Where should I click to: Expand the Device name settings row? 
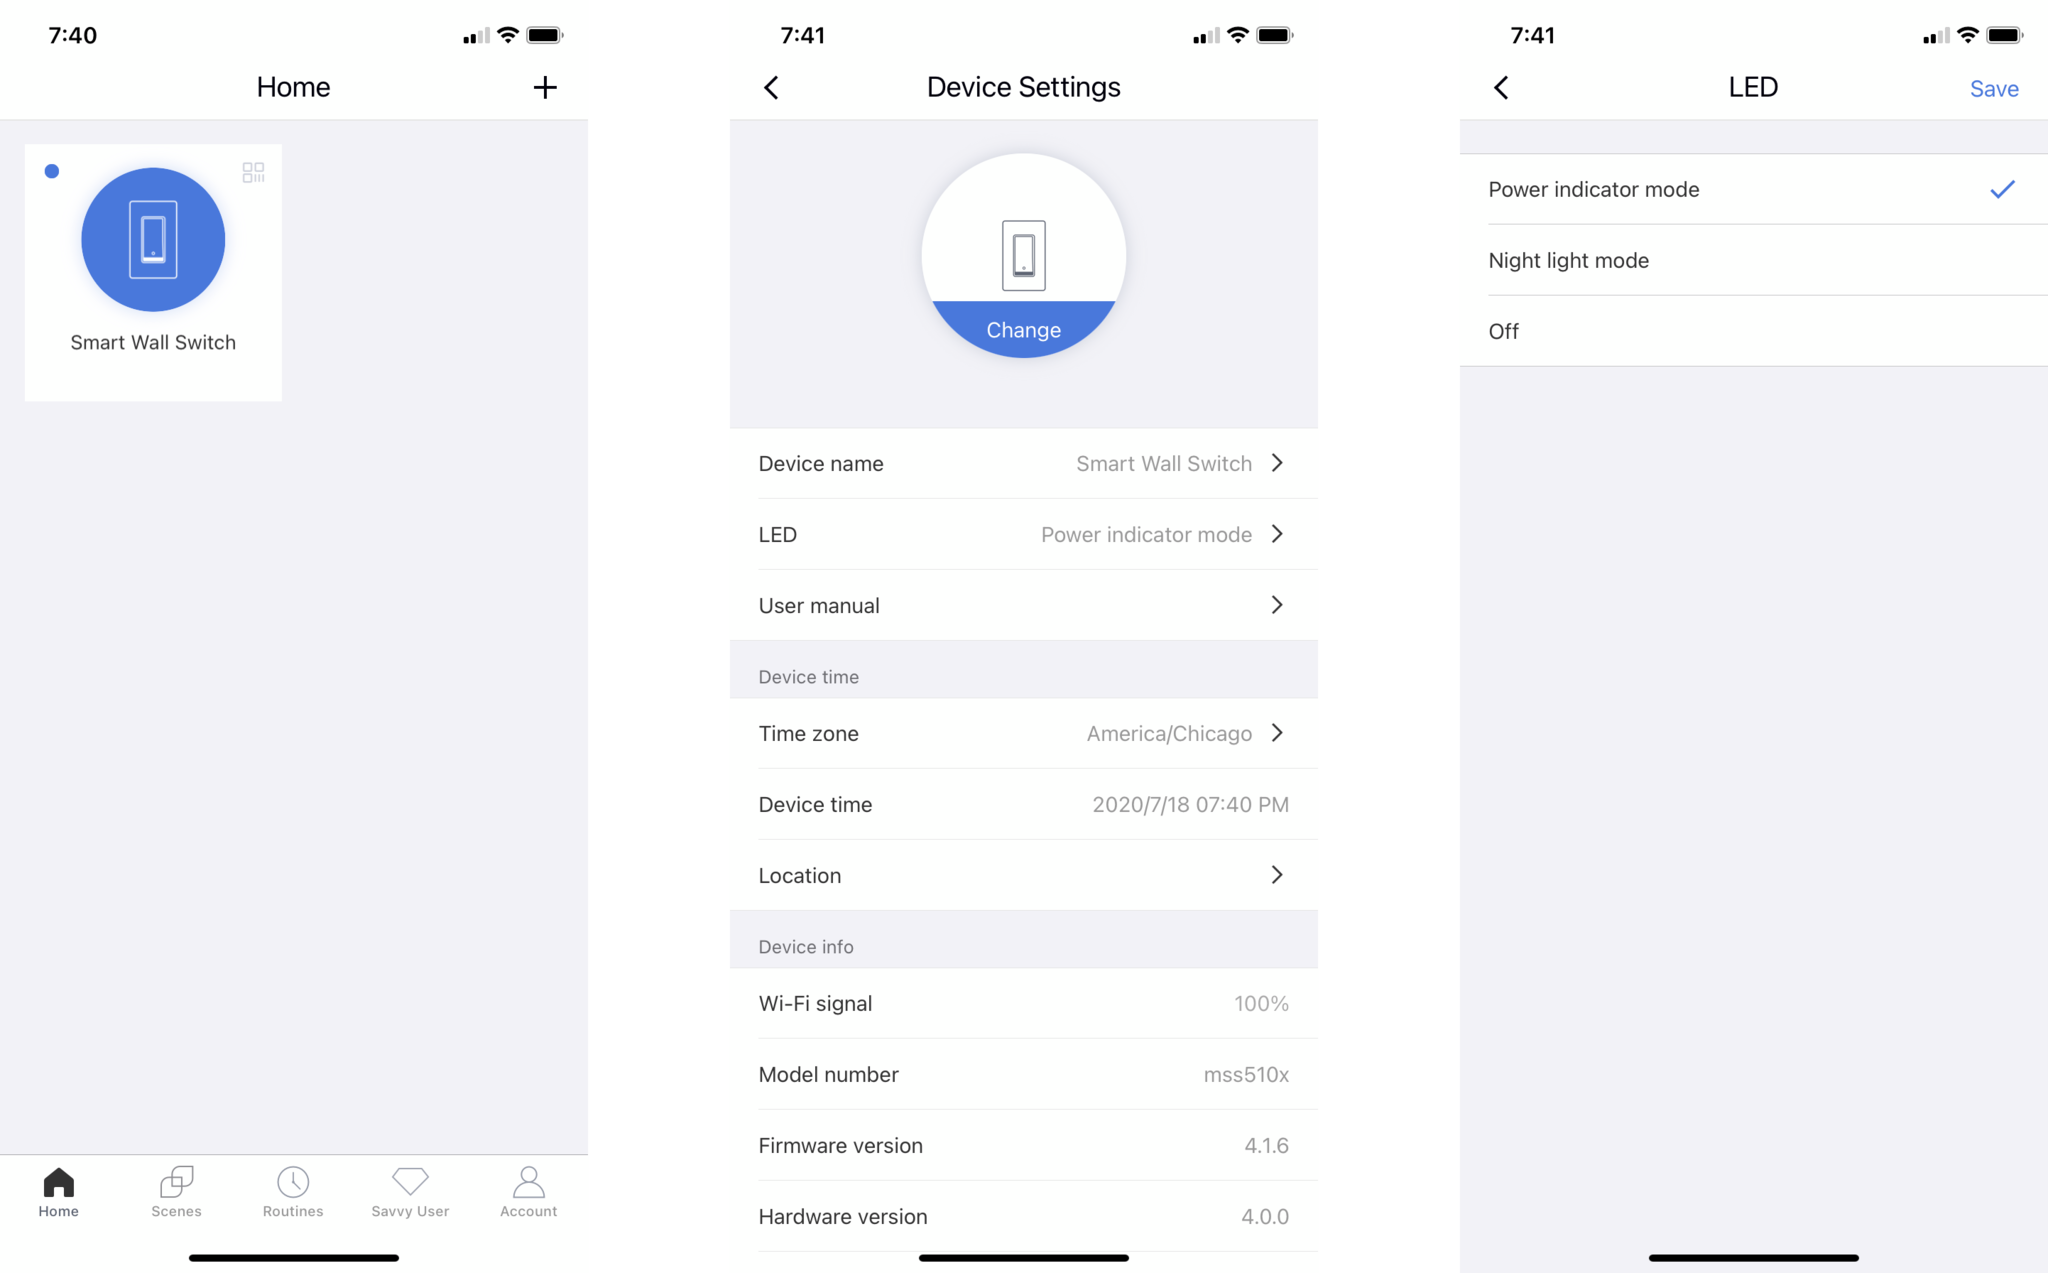(1022, 463)
